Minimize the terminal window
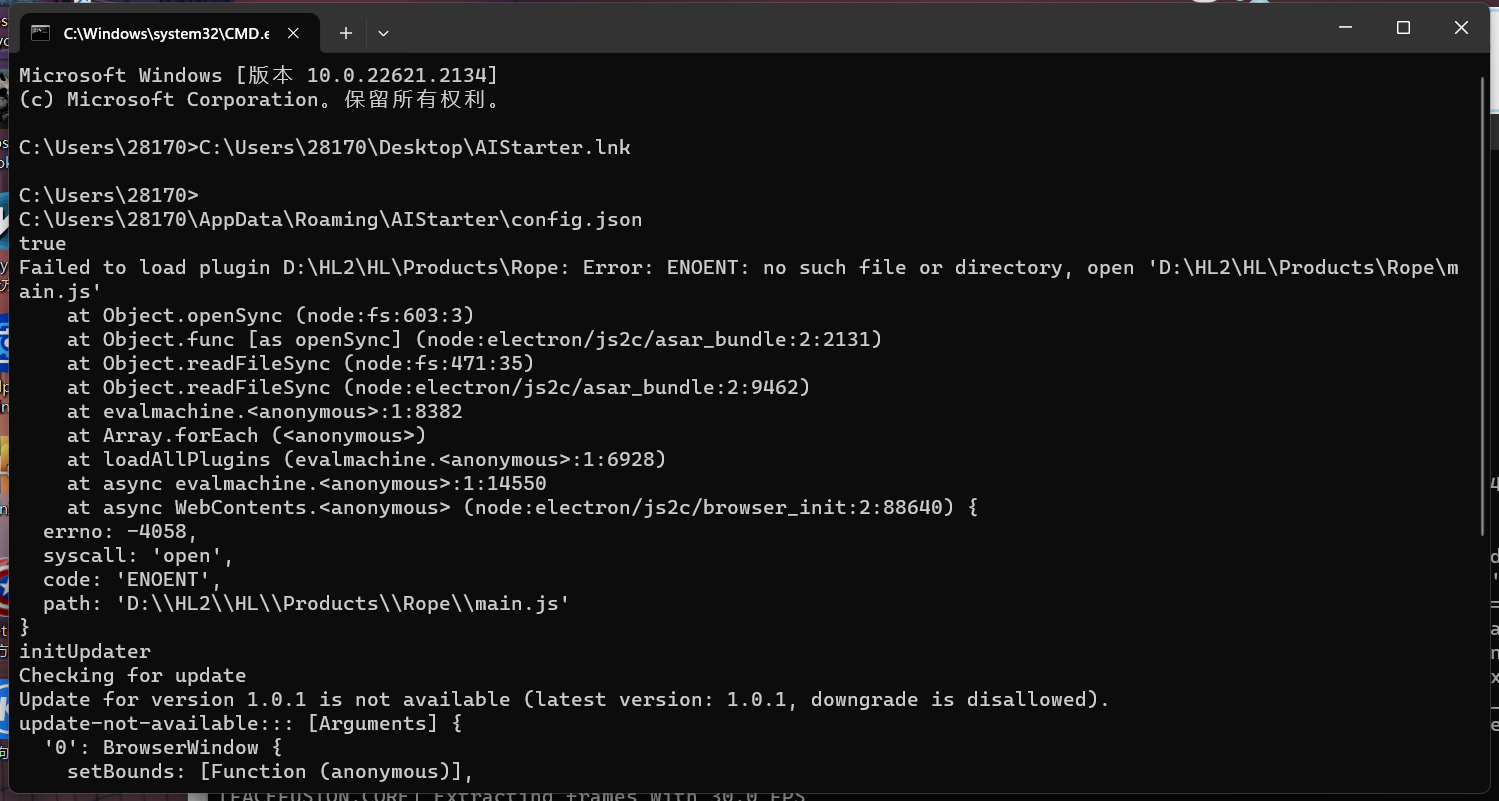The width and height of the screenshot is (1499, 801). [x=1345, y=28]
